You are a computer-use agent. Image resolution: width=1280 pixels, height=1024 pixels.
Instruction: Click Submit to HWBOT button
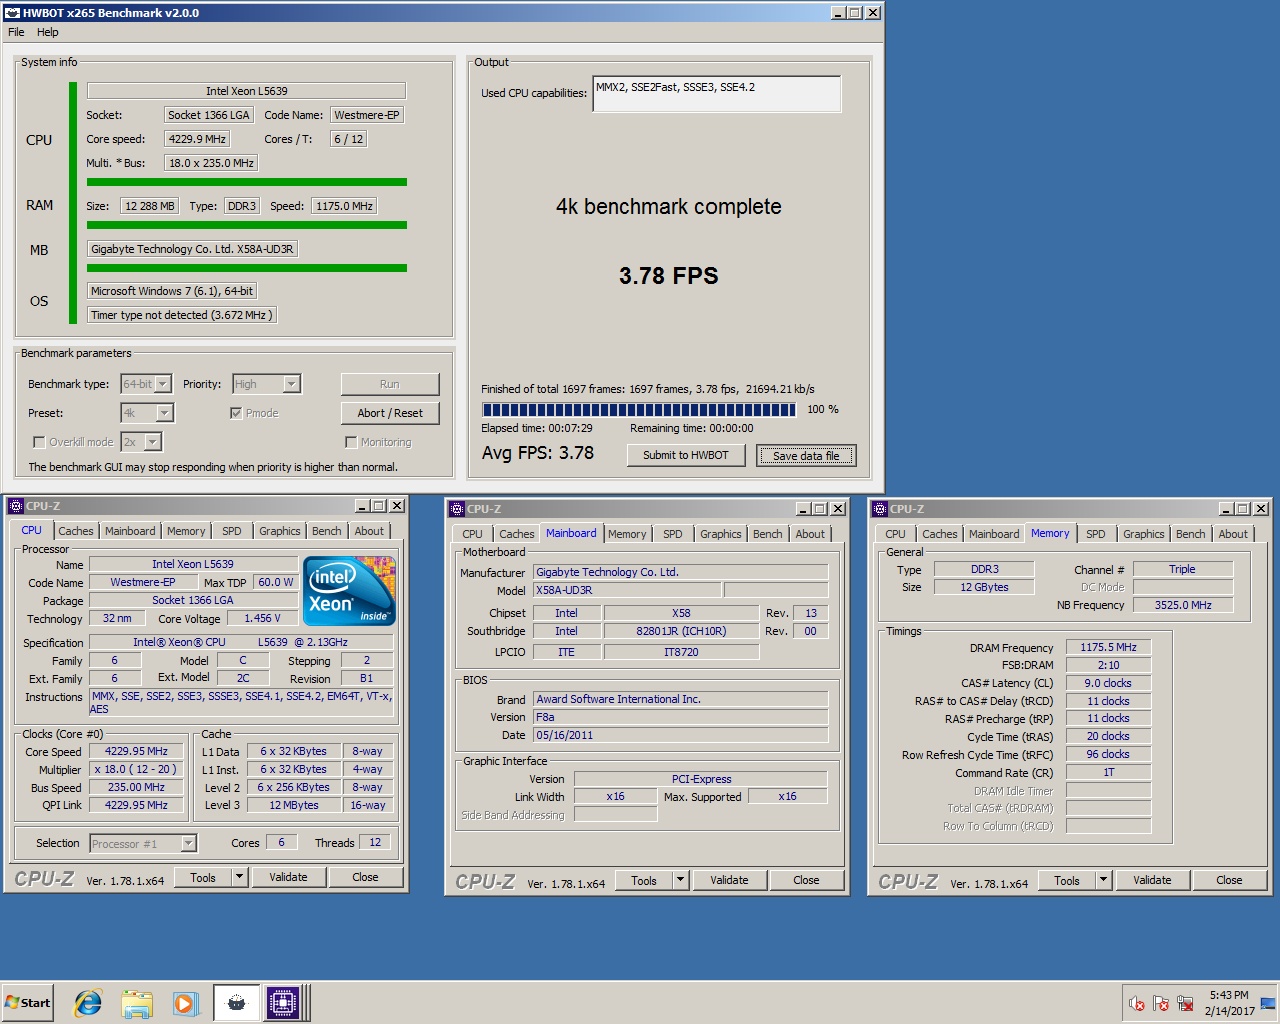(686, 455)
